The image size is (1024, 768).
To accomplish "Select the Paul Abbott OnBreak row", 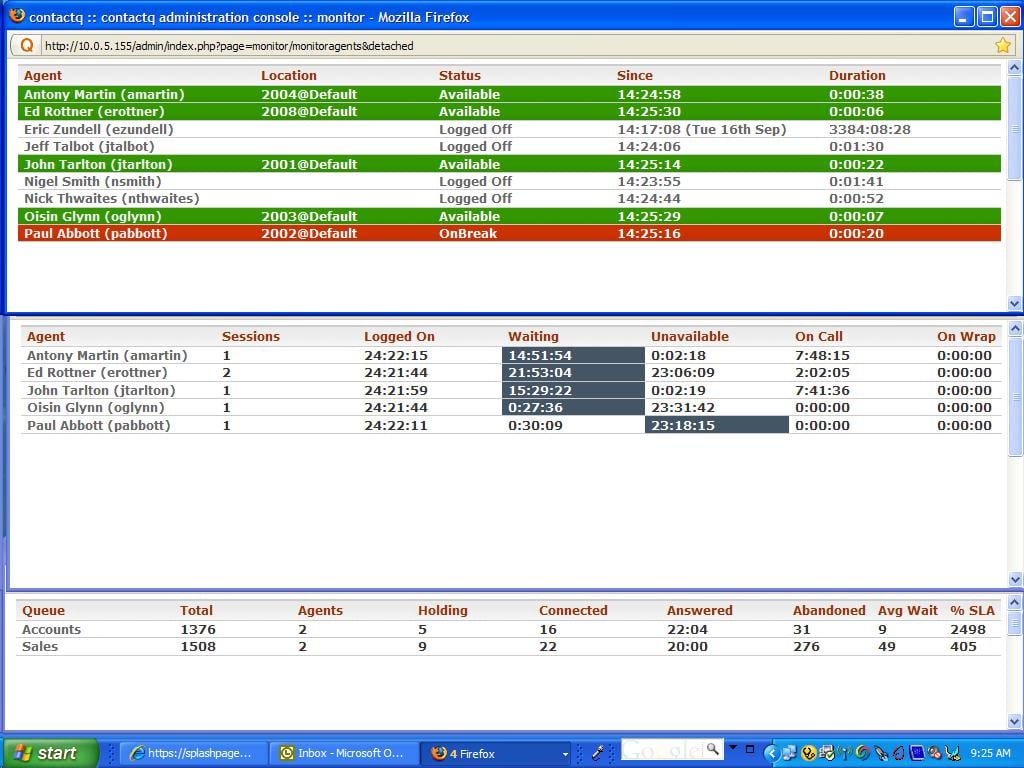I will pyautogui.click(x=510, y=234).
